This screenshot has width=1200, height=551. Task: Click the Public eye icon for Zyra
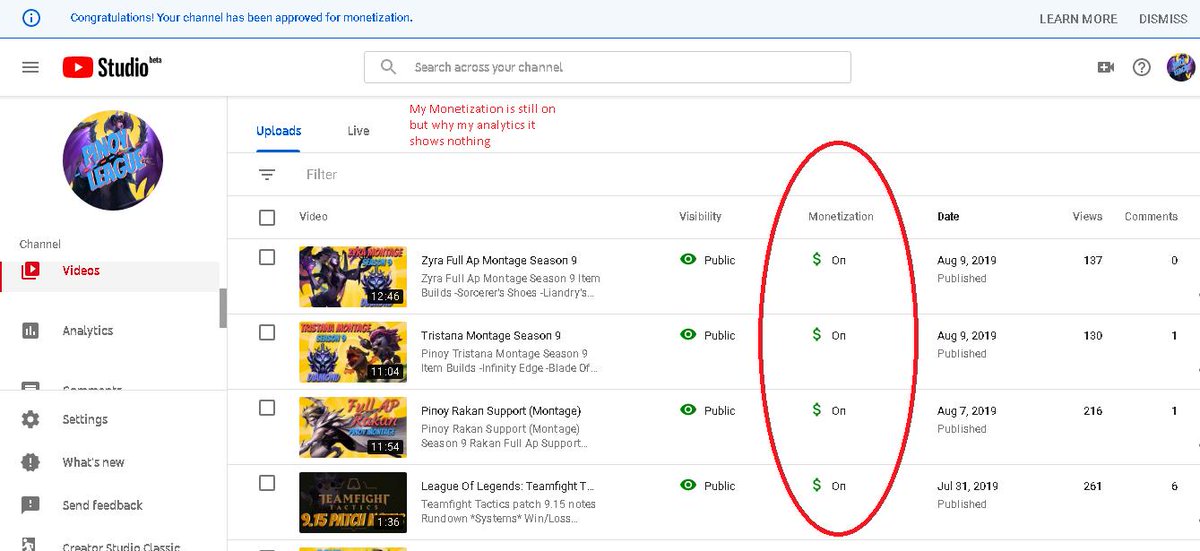688,259
